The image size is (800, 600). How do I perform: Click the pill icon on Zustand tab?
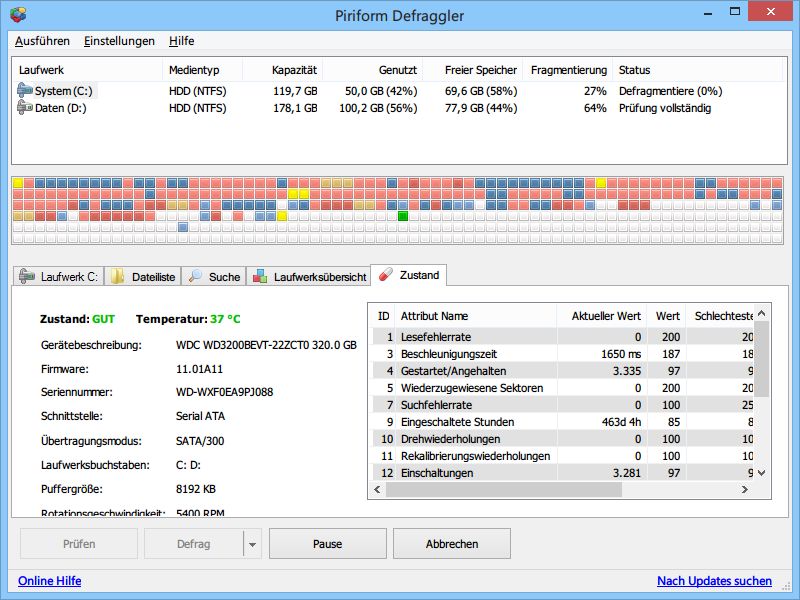(x=386, y=274)
